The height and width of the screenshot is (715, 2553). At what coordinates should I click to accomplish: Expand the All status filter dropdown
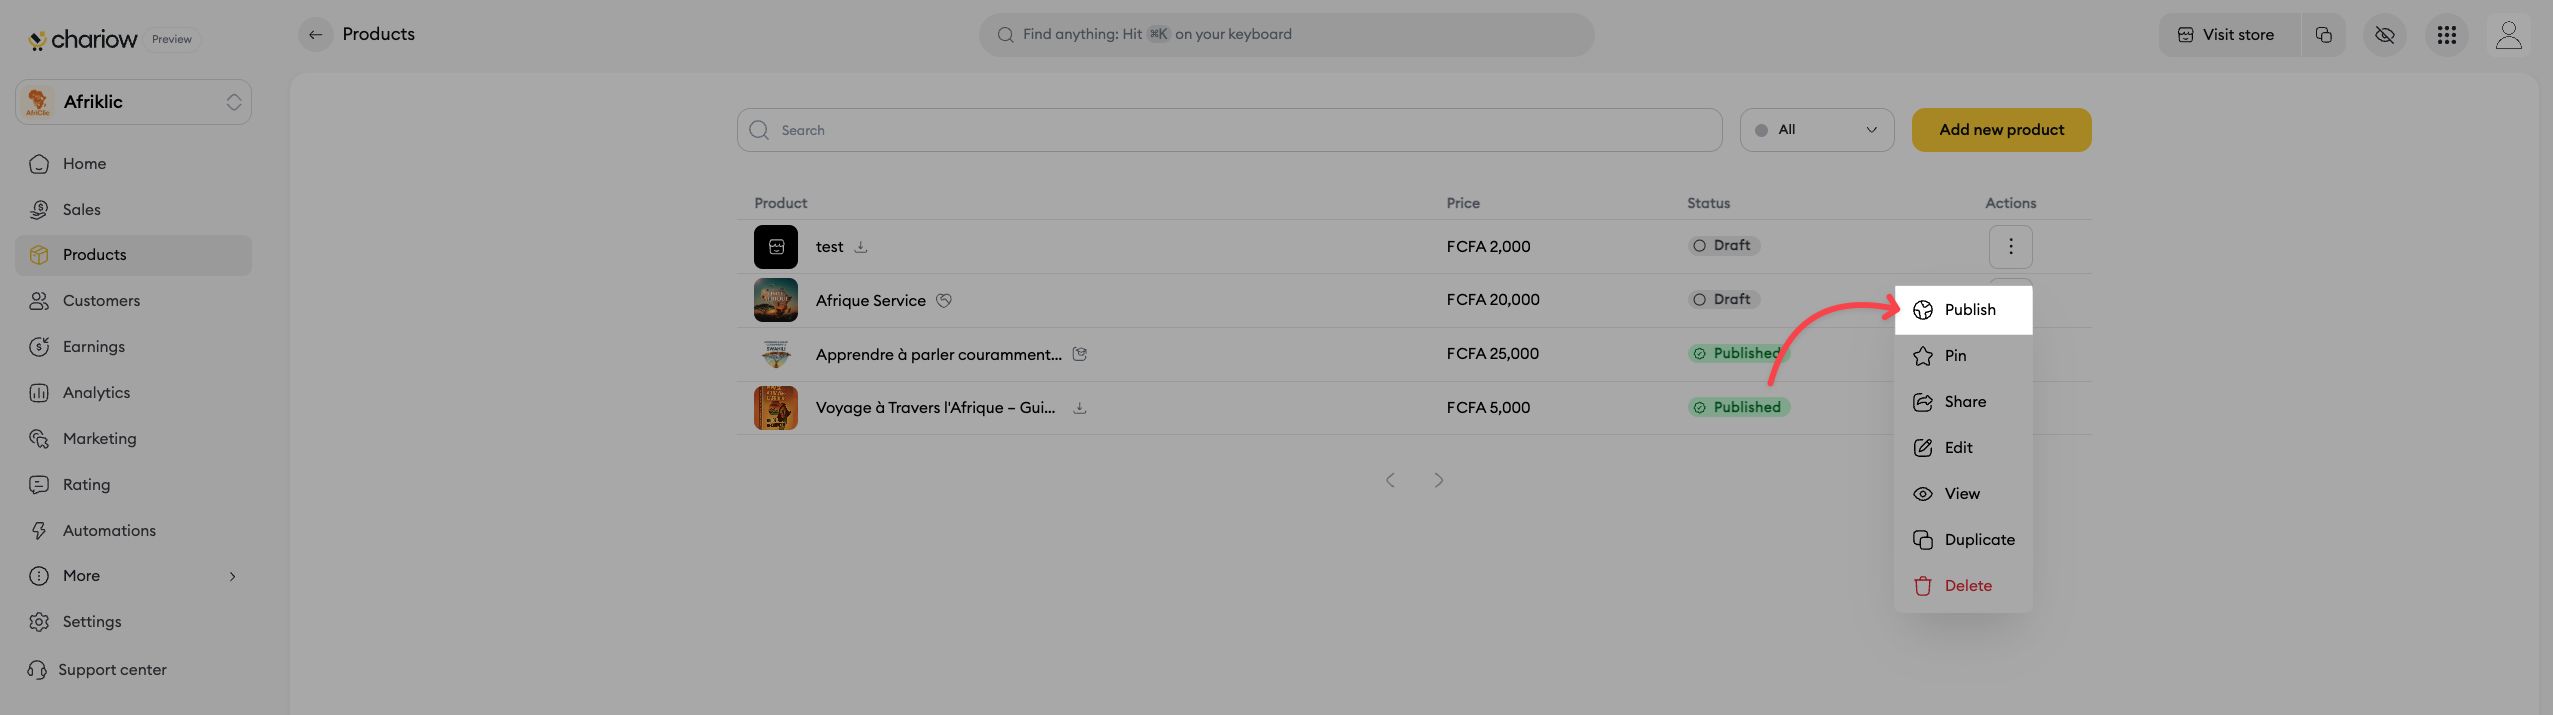[1816, 130]
